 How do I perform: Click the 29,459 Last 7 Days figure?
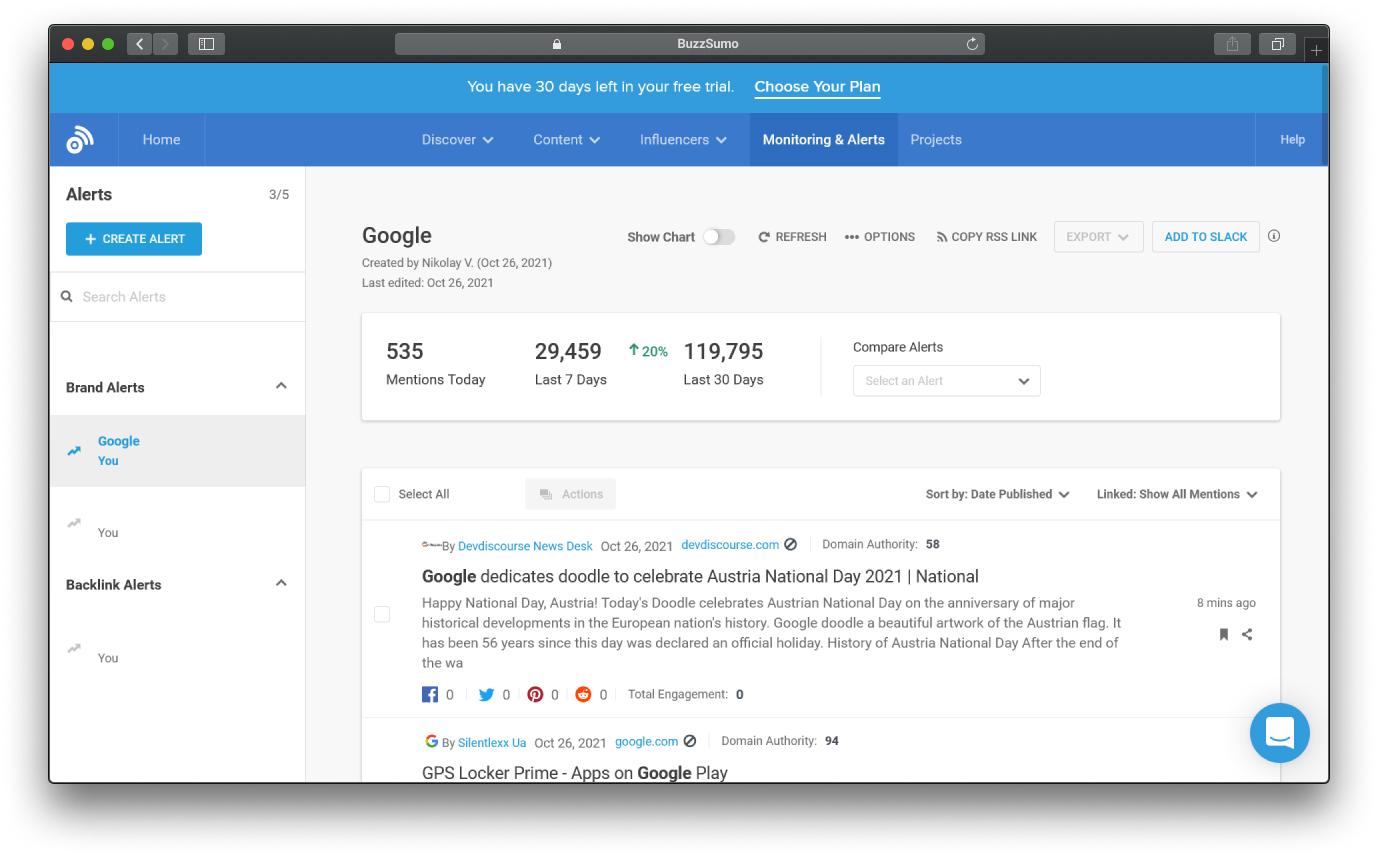tap(568, 352)
